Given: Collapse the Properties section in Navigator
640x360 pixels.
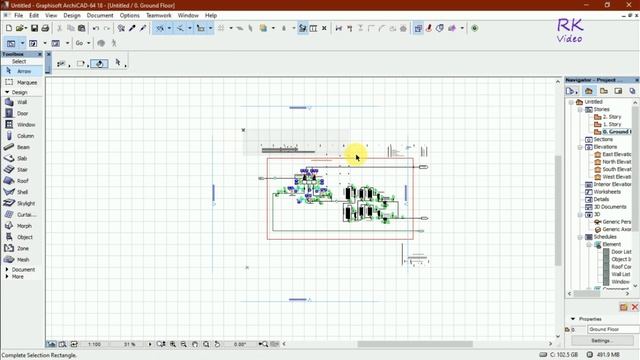Looking at the screenshot, I should point(573,319).
